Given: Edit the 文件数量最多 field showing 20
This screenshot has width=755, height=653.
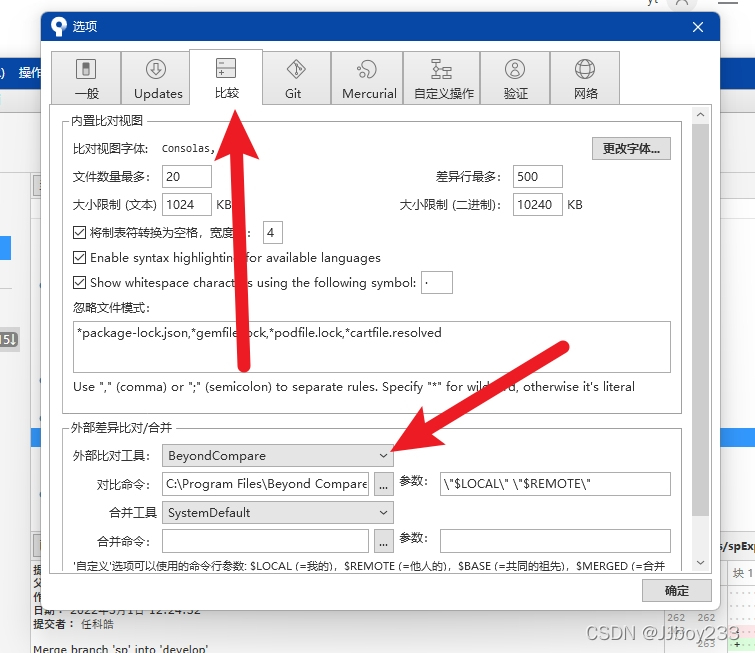Looking at the screenshot, I should click(187, 177).
